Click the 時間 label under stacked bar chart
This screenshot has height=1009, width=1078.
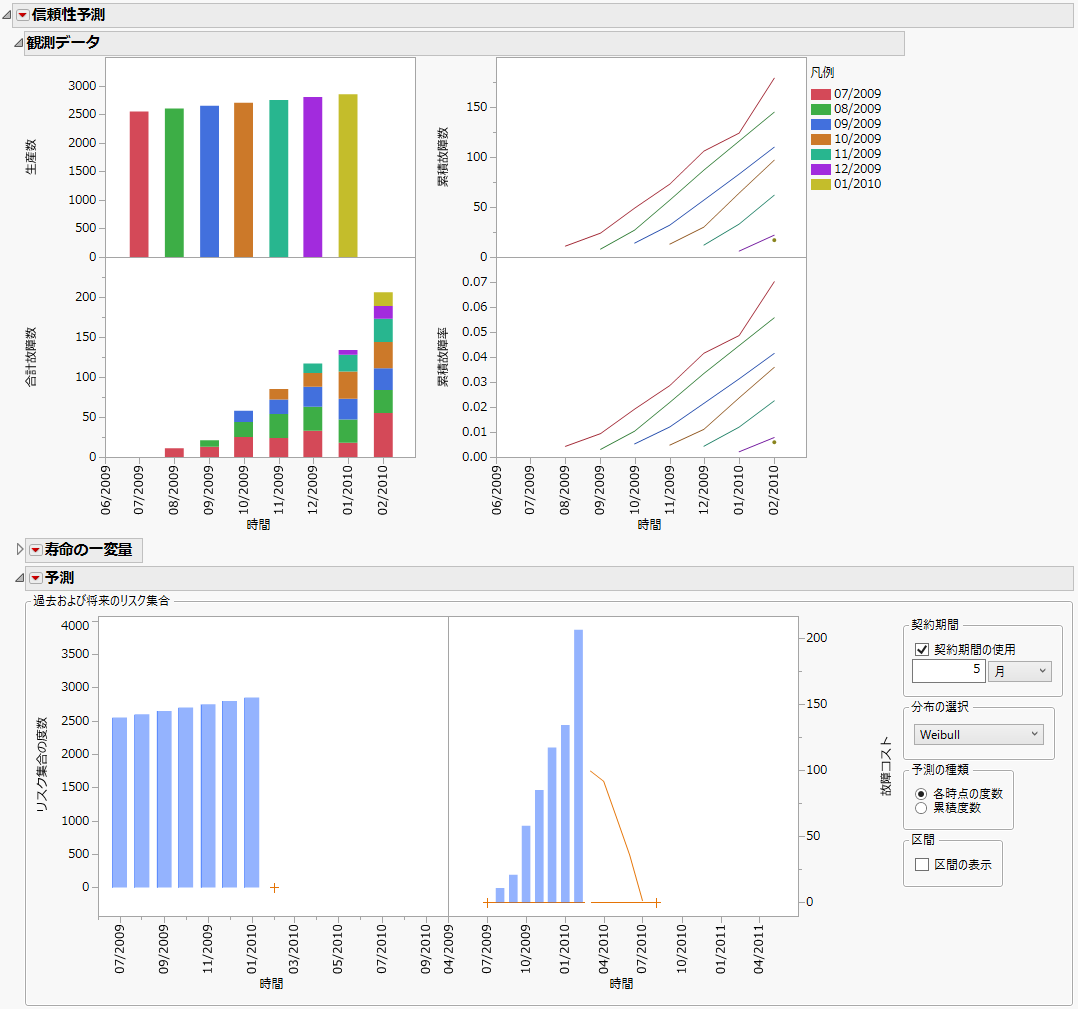click(x=258, y=524)
